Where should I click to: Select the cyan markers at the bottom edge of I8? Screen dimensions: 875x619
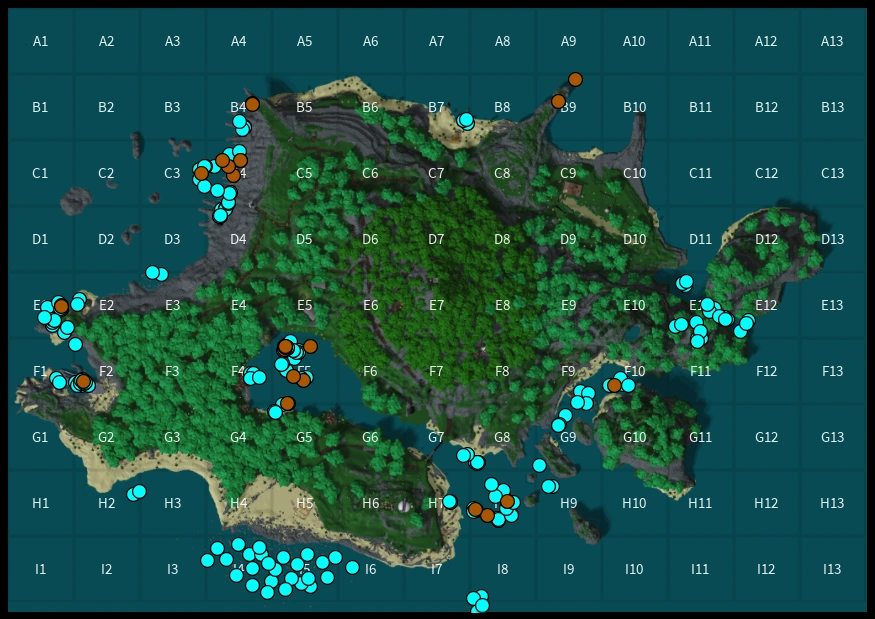tap(478, 601)
